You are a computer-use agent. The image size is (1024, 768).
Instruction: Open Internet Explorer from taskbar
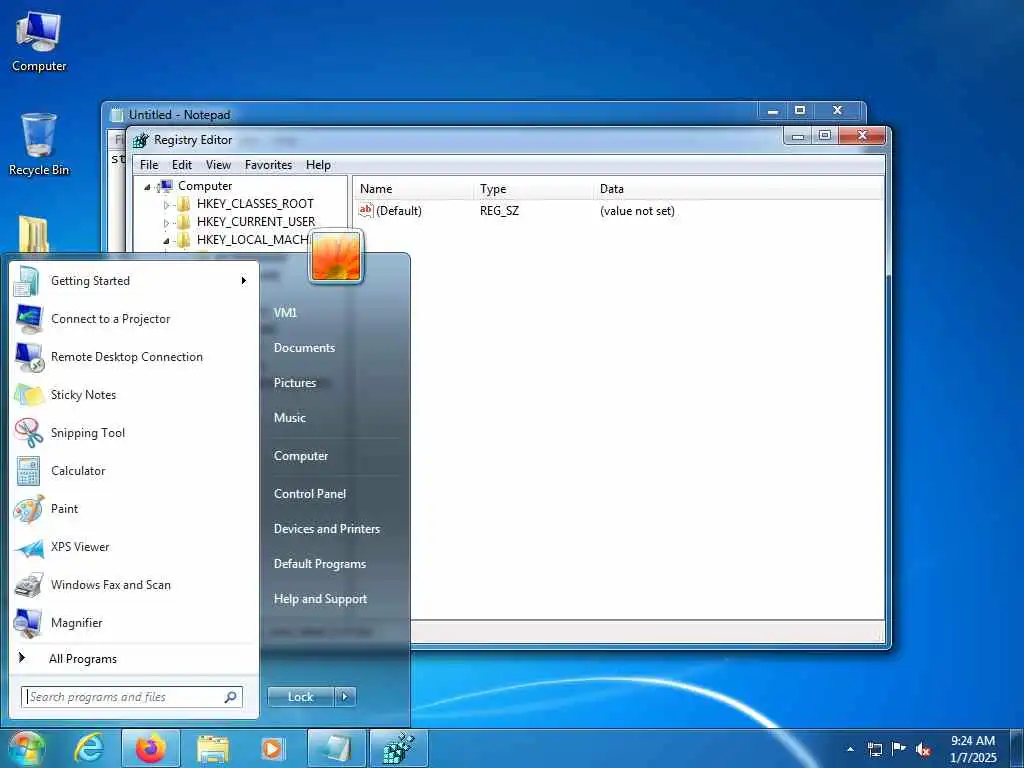point(89,748)
